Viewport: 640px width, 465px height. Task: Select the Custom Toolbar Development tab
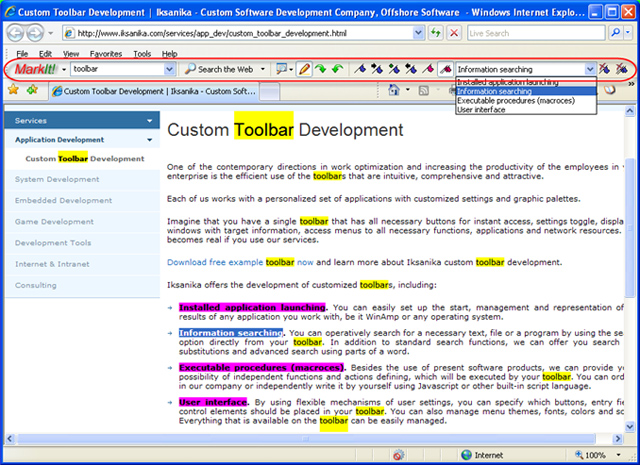(x=154, y=91)
